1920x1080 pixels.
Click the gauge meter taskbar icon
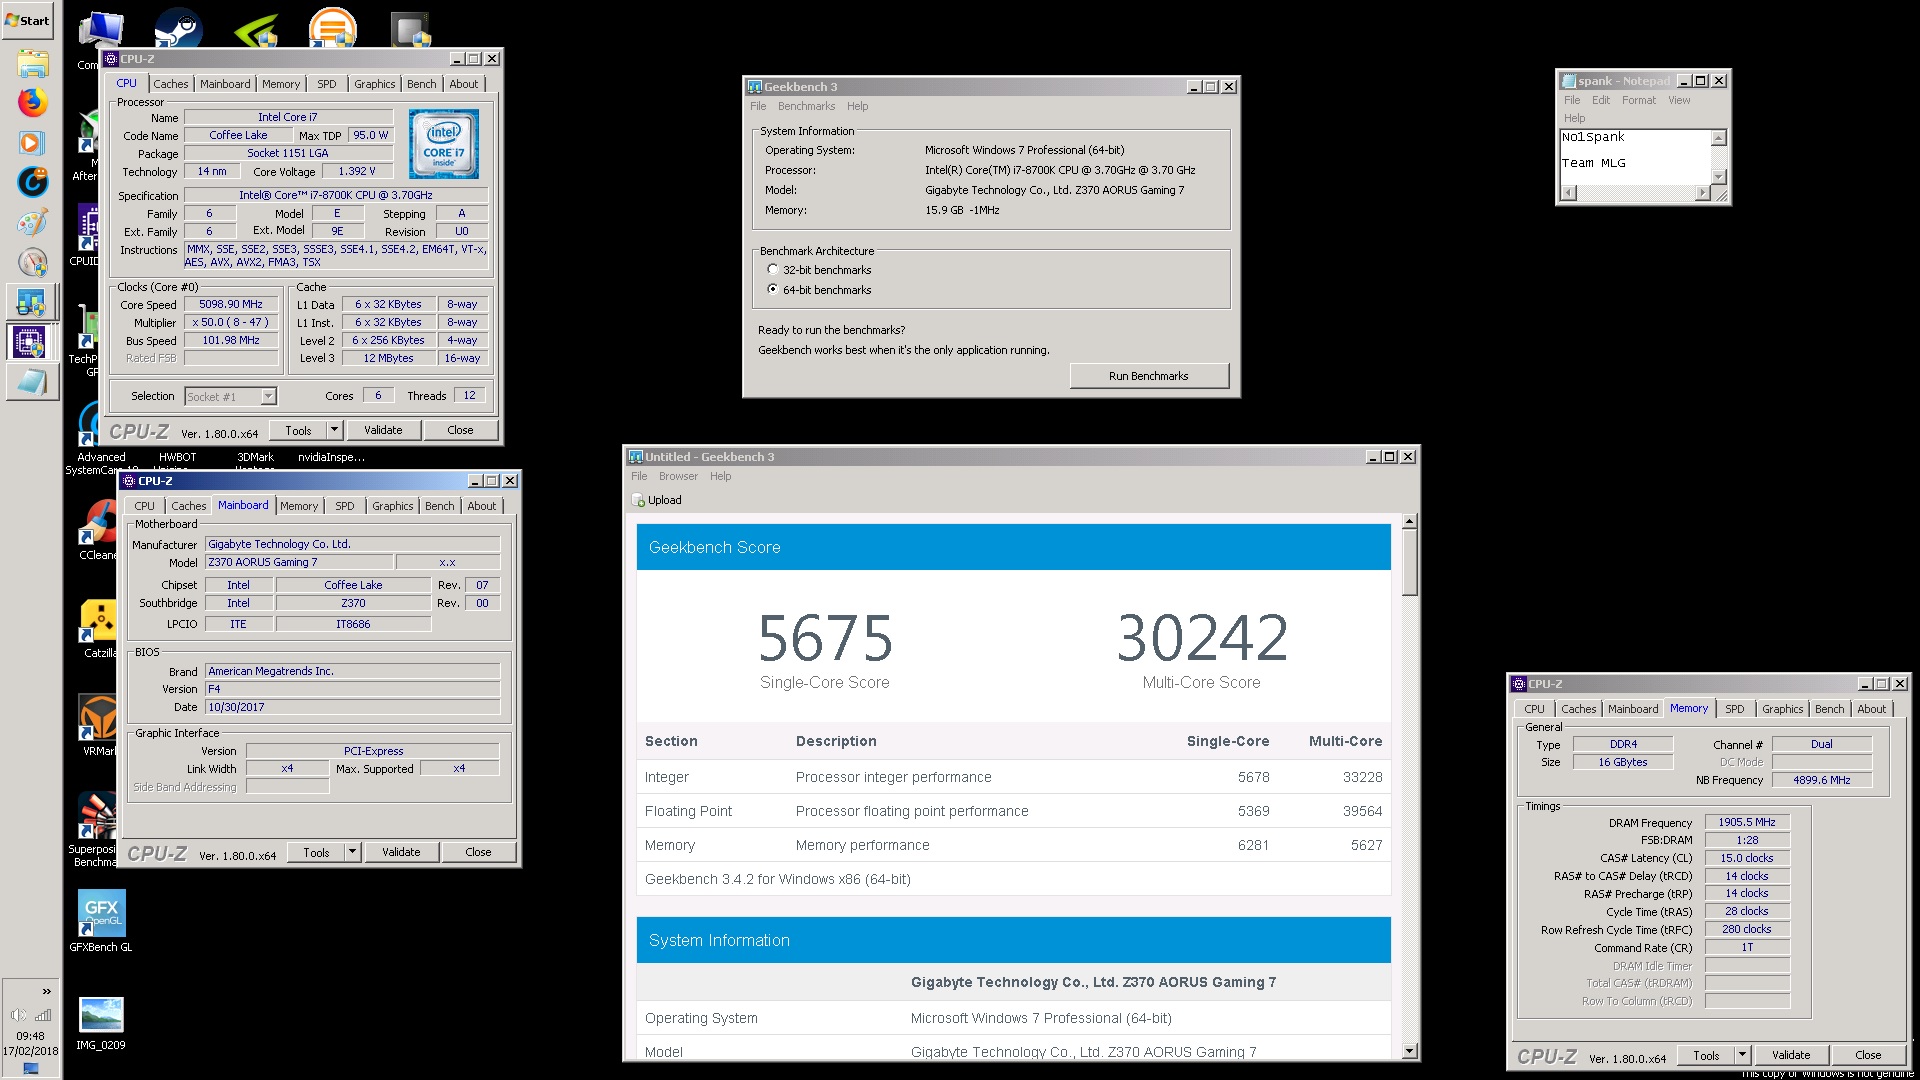(x=32, y=262)
